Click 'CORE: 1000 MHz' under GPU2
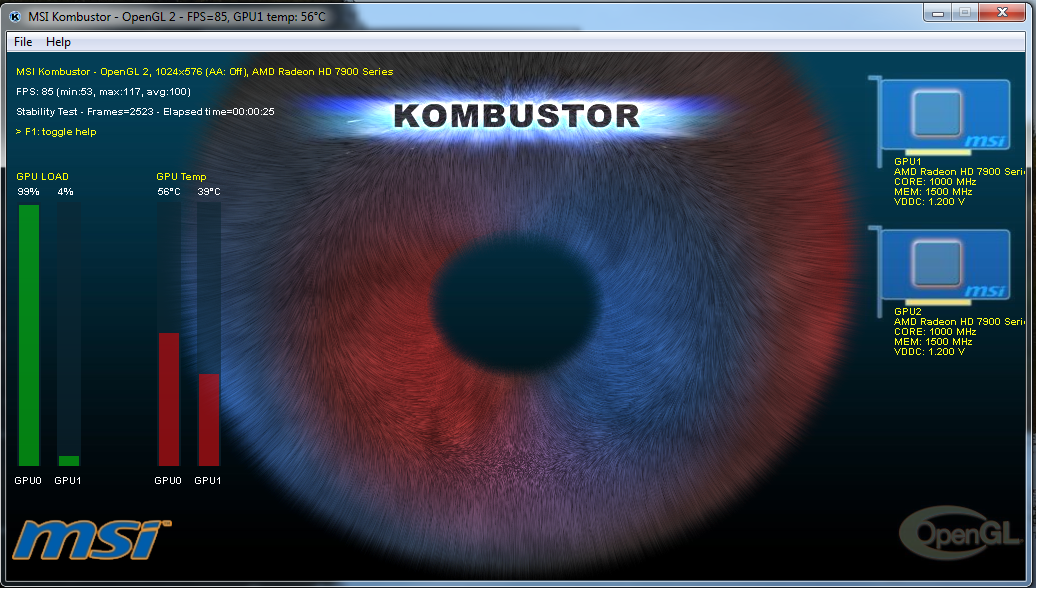 coord(935,331)
